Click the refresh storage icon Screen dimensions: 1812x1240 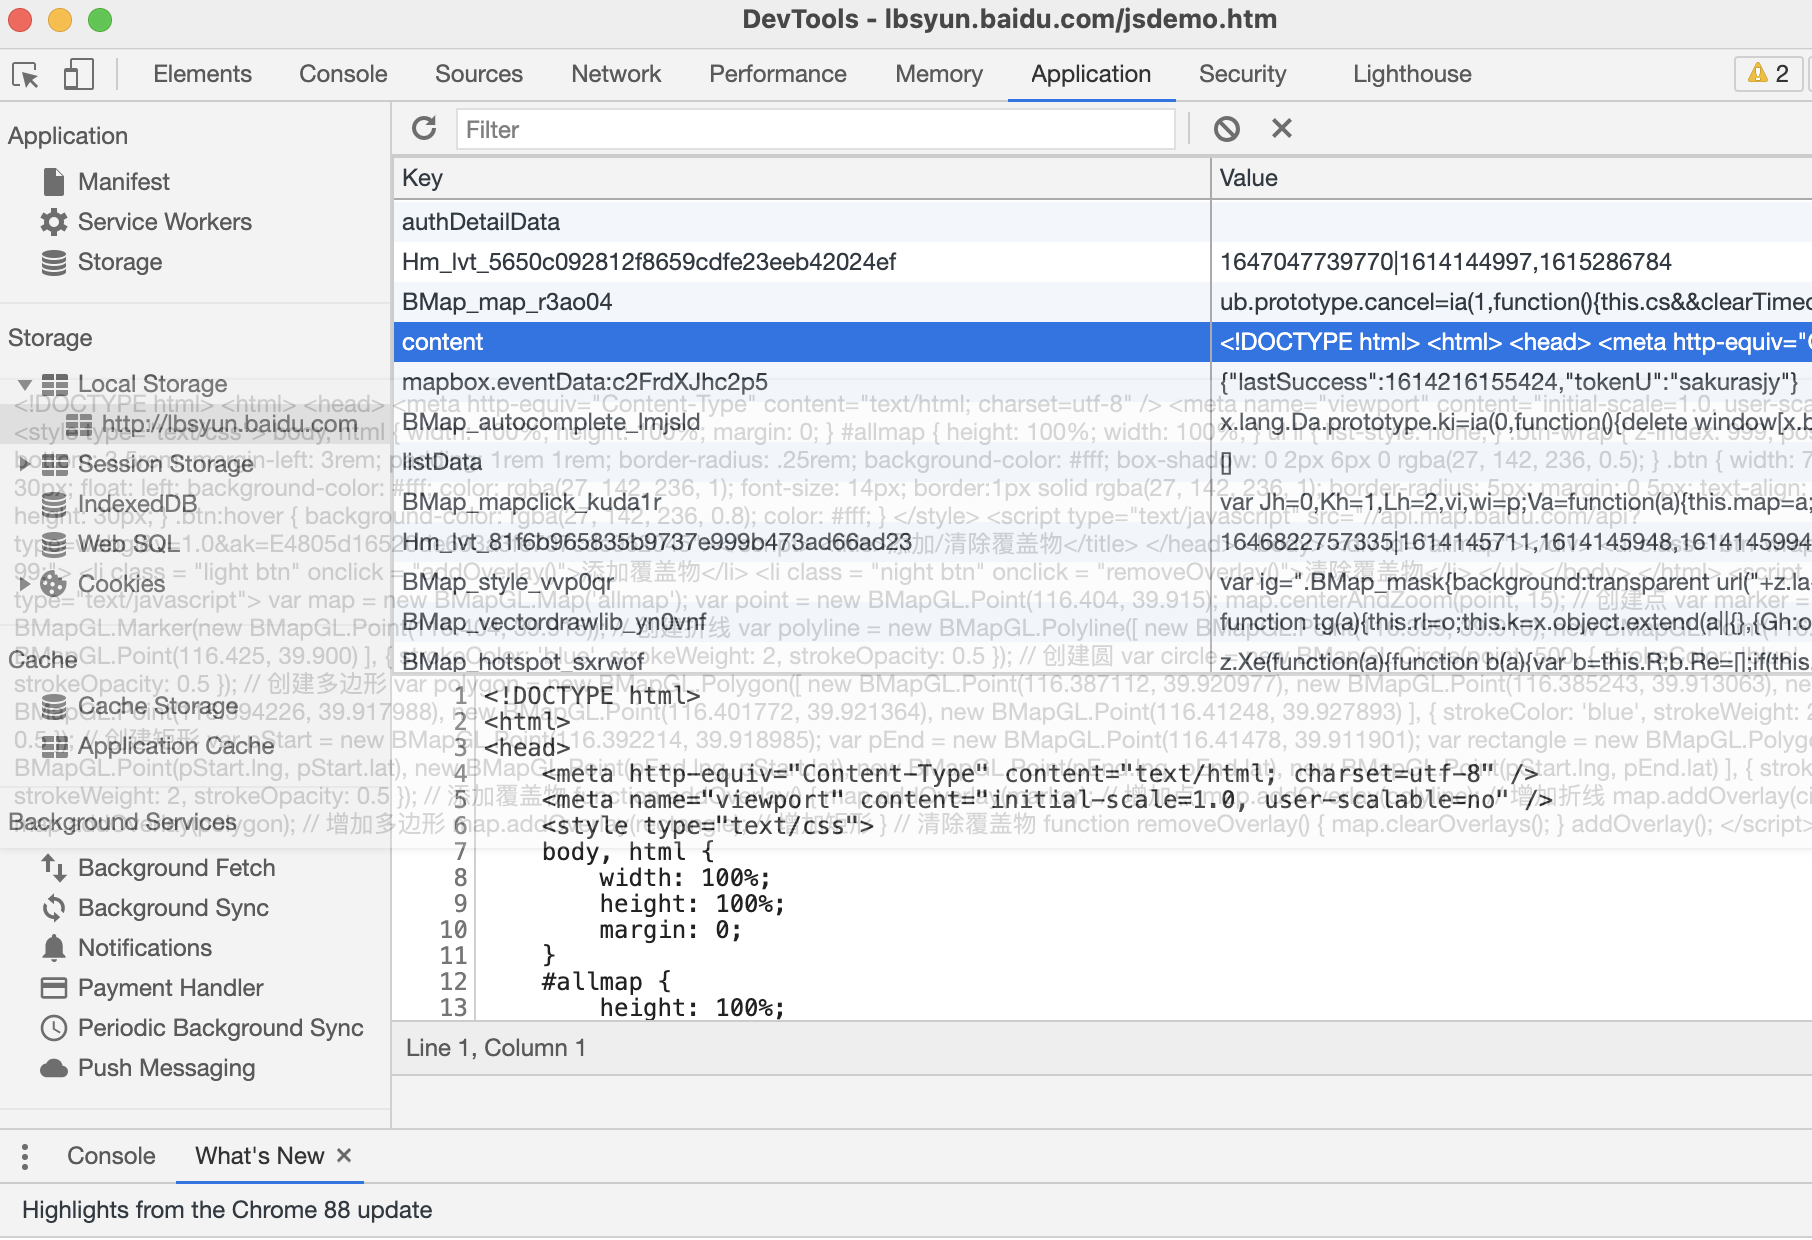425,129
